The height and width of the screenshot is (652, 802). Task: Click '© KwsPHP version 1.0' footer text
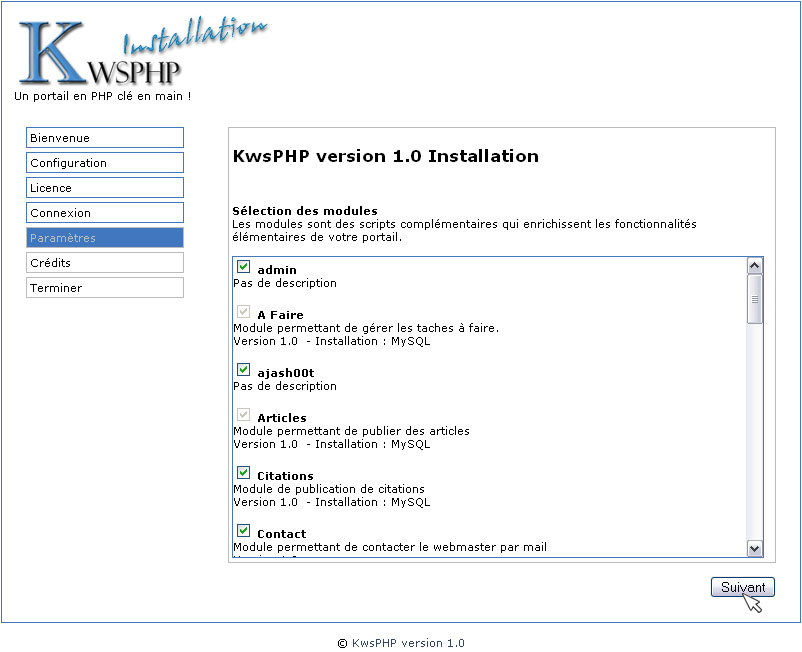401,643
